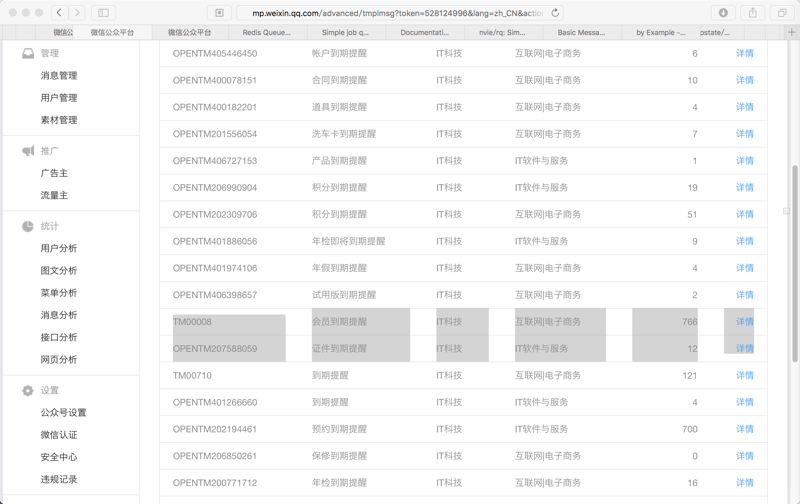Open 详情 for 保修到期提醒
The width and height of the screenshot is (800, 504).
744,456
